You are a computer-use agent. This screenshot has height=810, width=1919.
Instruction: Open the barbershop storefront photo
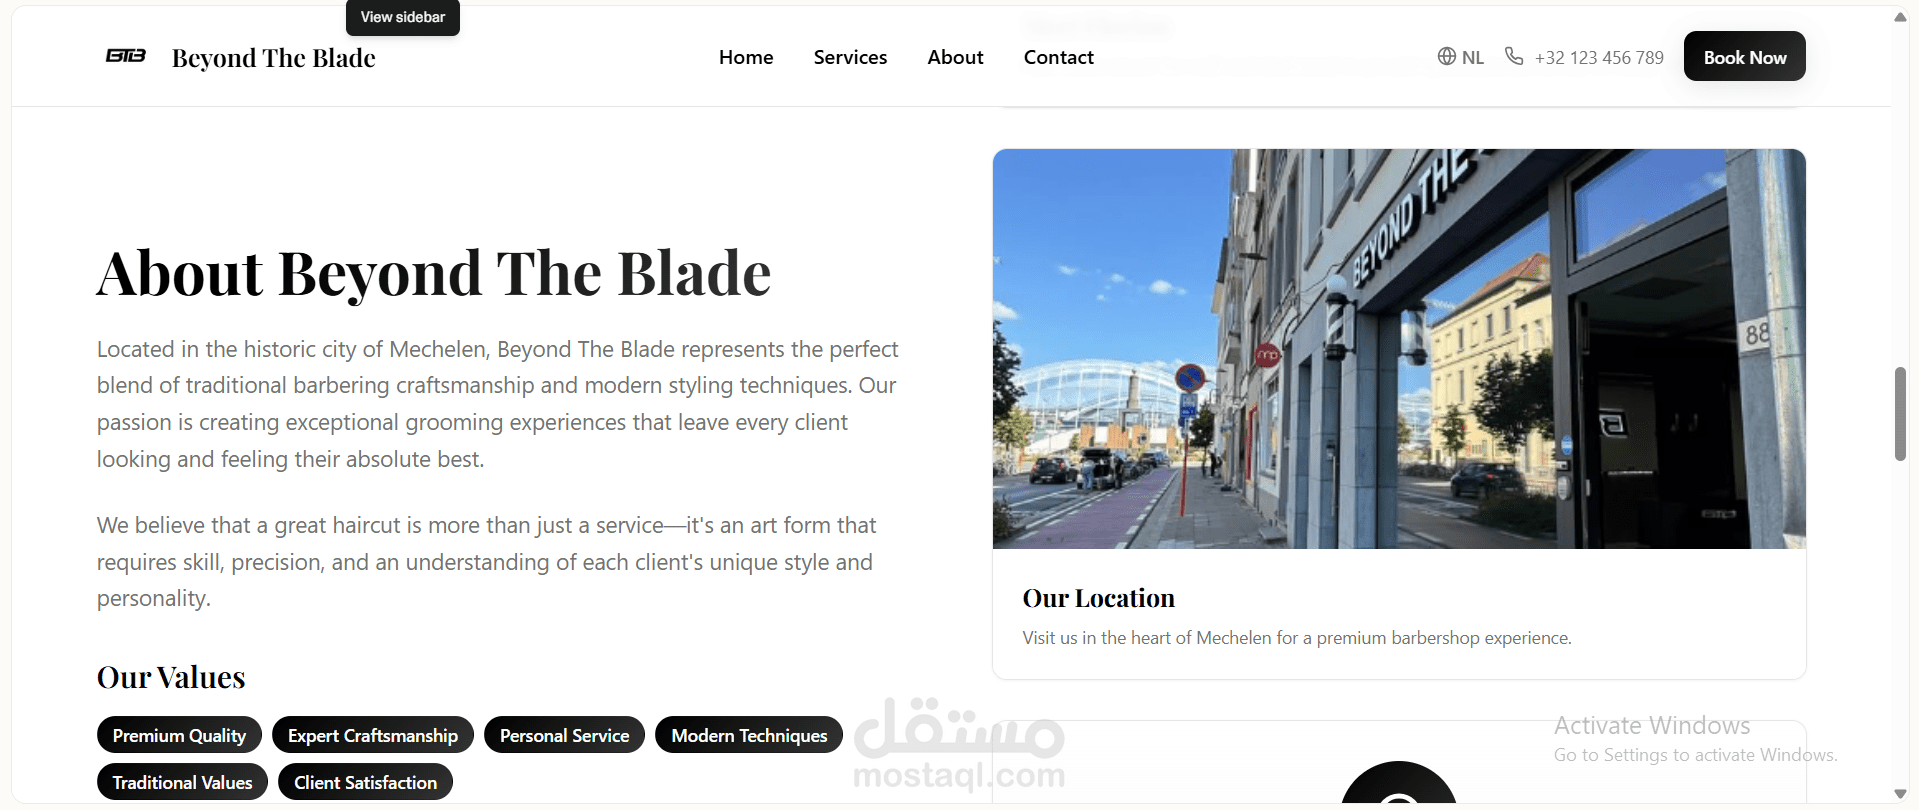[x=1399, y=349]
